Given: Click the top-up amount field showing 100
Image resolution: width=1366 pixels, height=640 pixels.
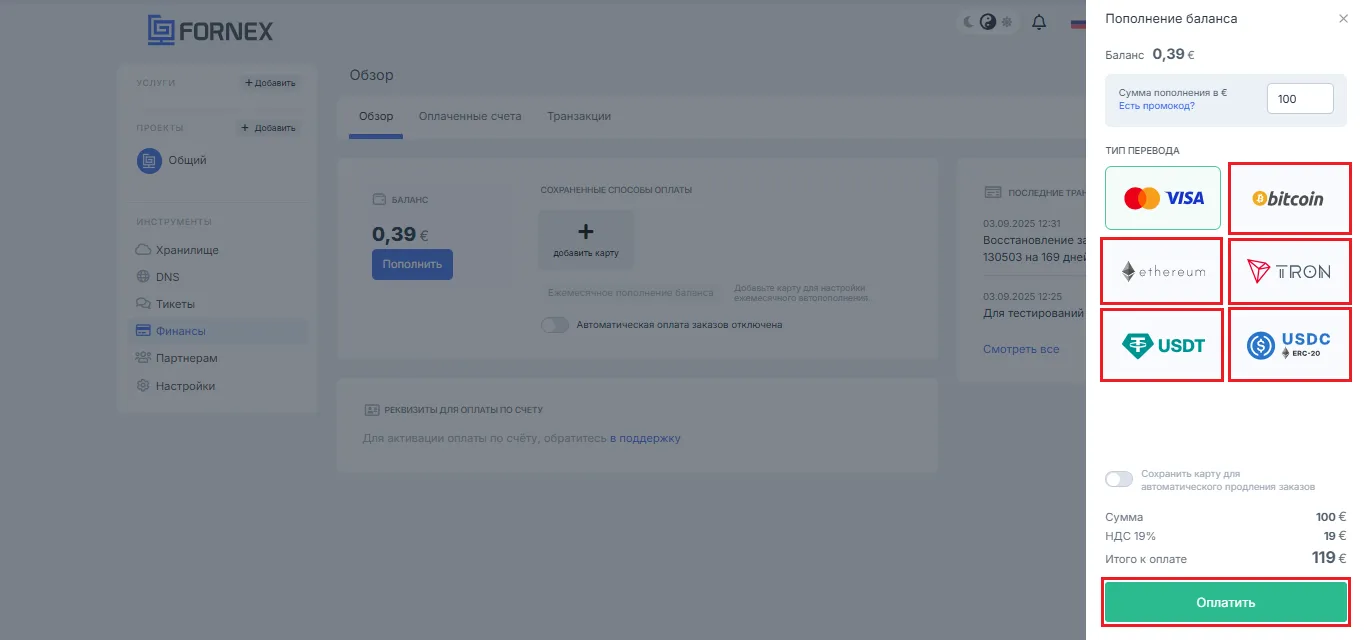Looking at the screenshot, I should tap(1300, 99).
